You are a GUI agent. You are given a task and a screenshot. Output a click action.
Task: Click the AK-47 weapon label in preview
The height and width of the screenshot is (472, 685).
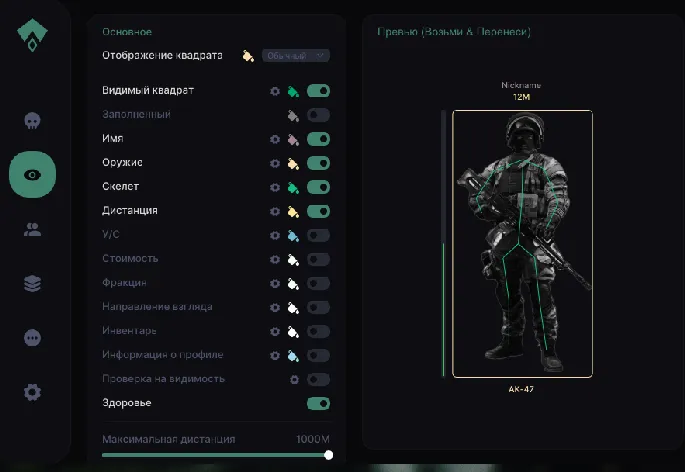pos(521,389)
